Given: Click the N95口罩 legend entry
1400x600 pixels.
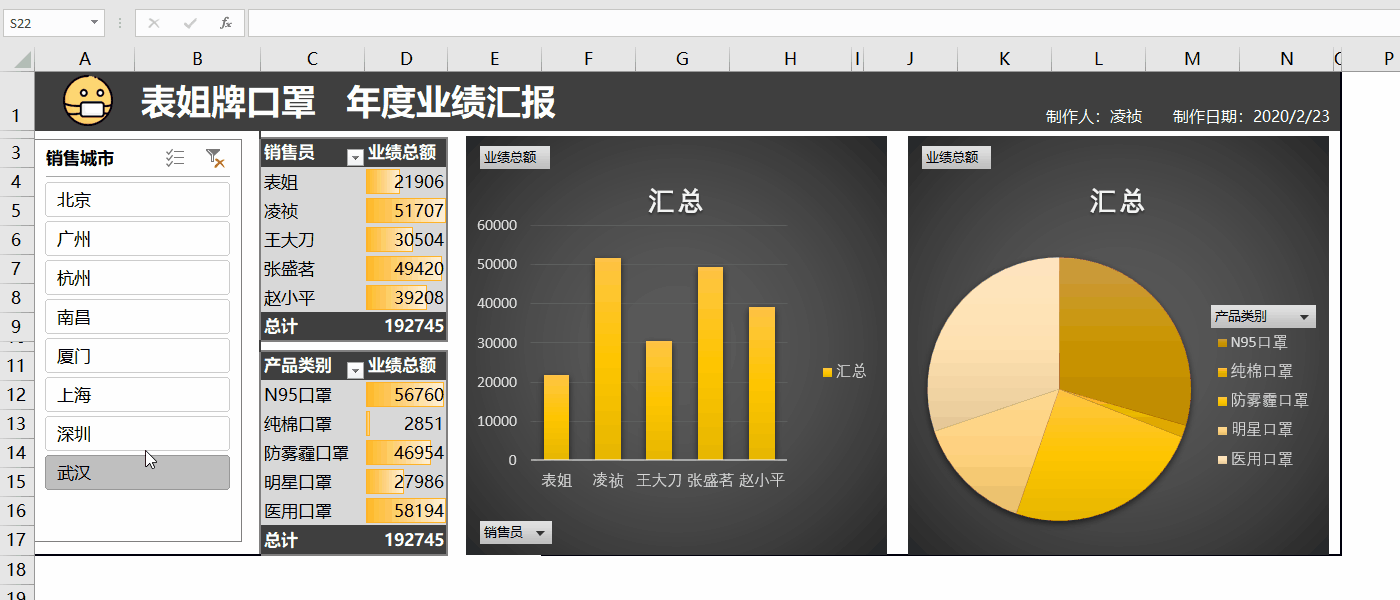Looking at the screenshot, I should click(x=1252, y=342).
